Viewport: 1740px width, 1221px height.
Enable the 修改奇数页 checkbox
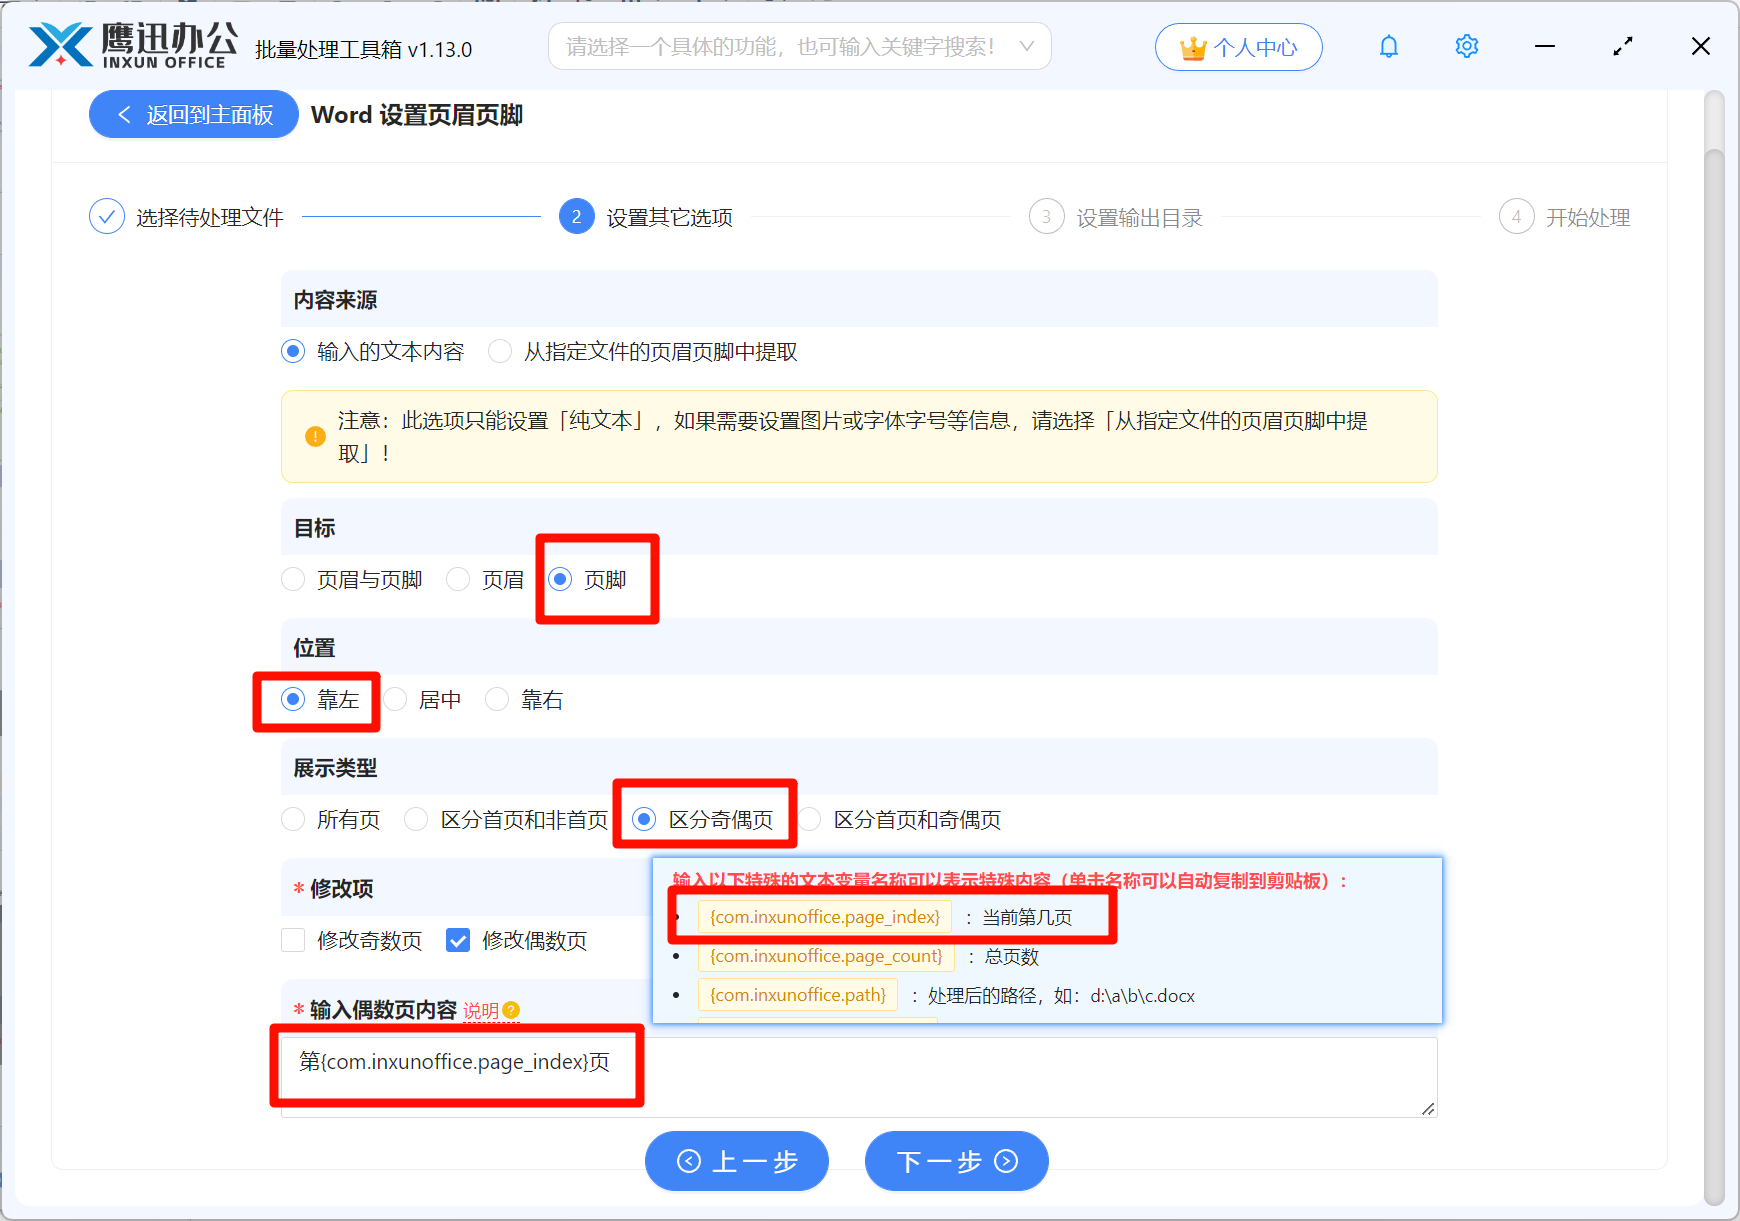[292, 940]
